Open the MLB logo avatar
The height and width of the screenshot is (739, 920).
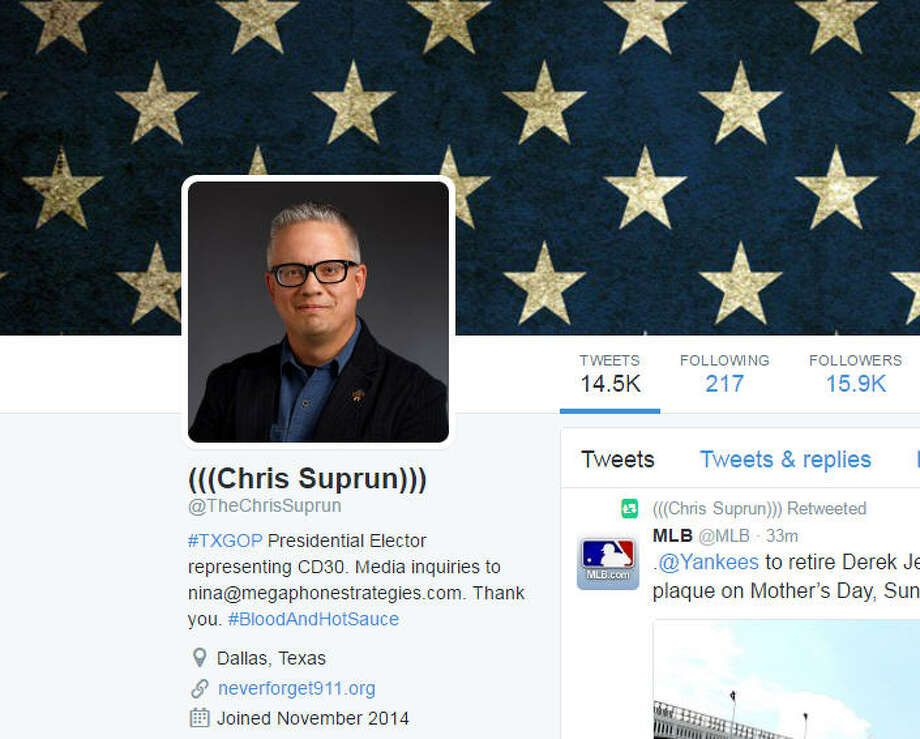click(608, 563)
